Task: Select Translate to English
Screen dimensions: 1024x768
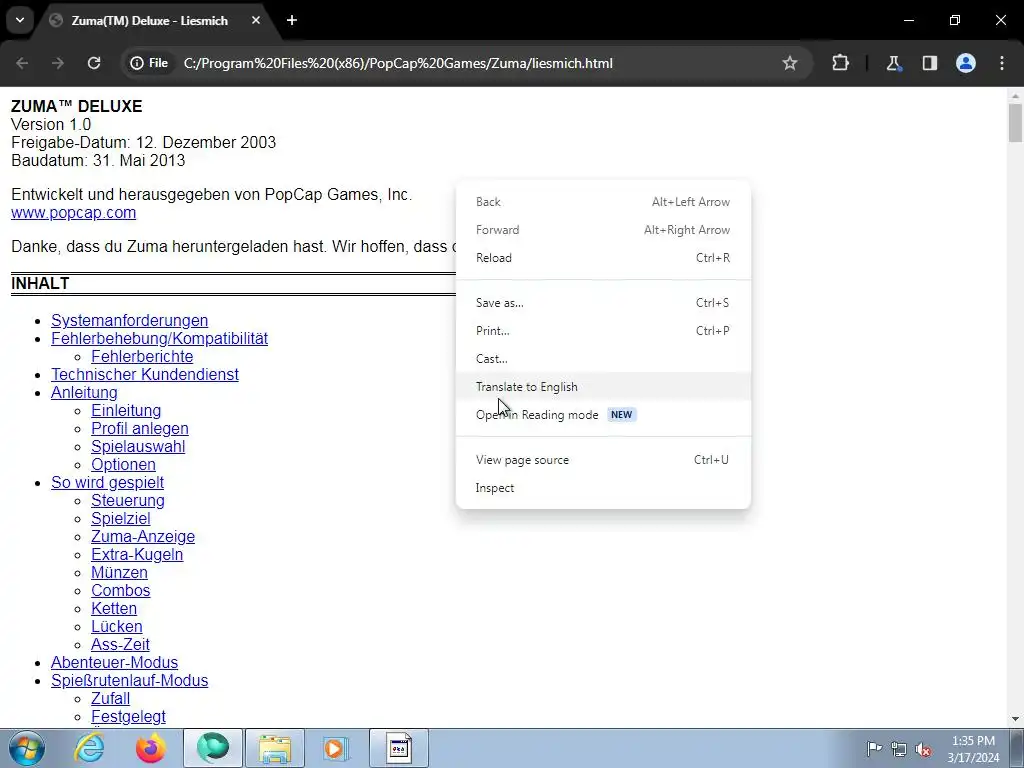Action: (603, 387)
